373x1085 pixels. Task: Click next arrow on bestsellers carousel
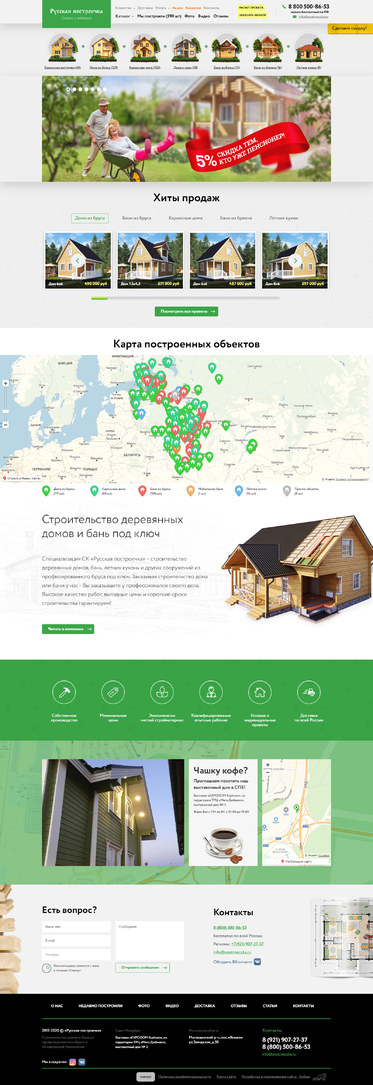(x=295, y=260)
